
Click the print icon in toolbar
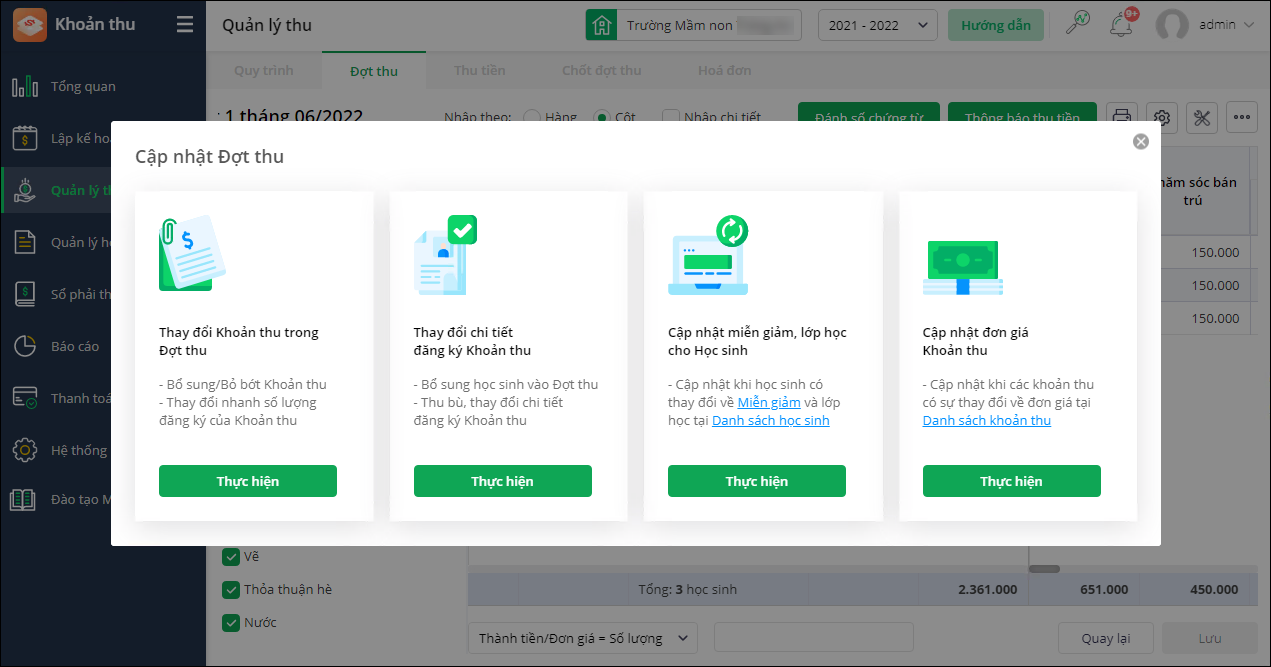pyautogui.click(x=1123, y=118)
